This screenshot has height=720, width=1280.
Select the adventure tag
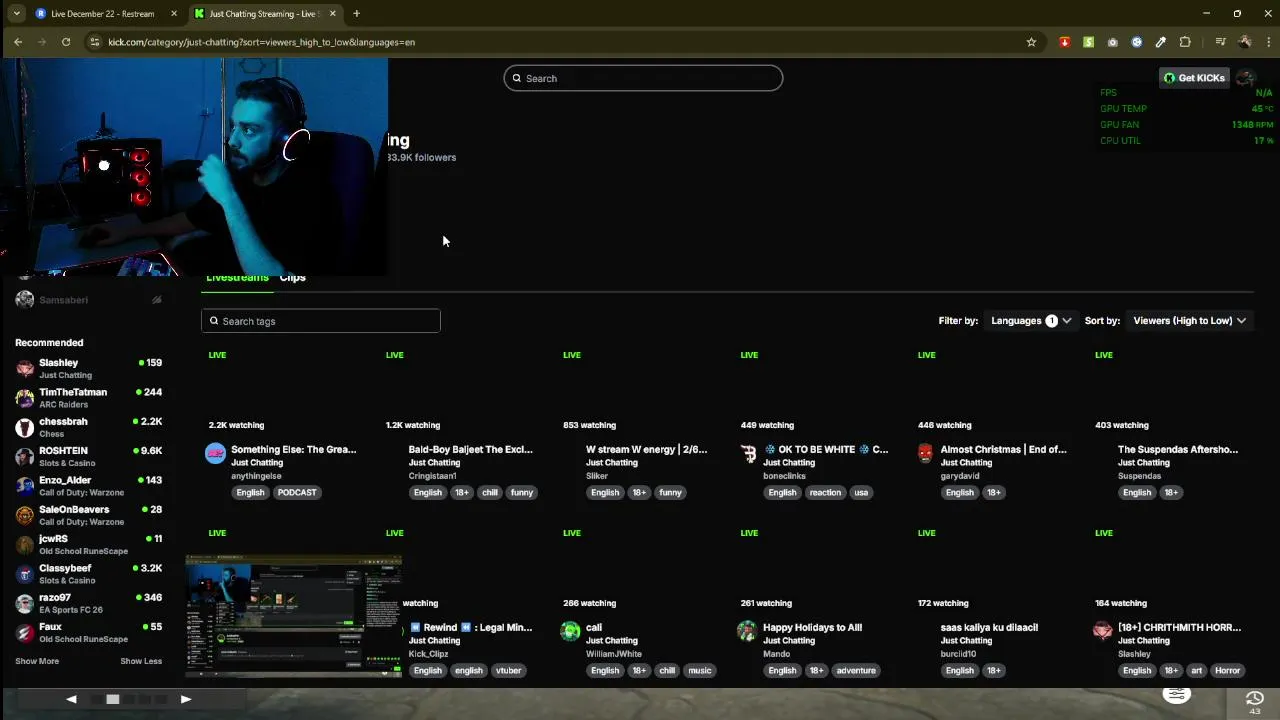coord(856,670)
